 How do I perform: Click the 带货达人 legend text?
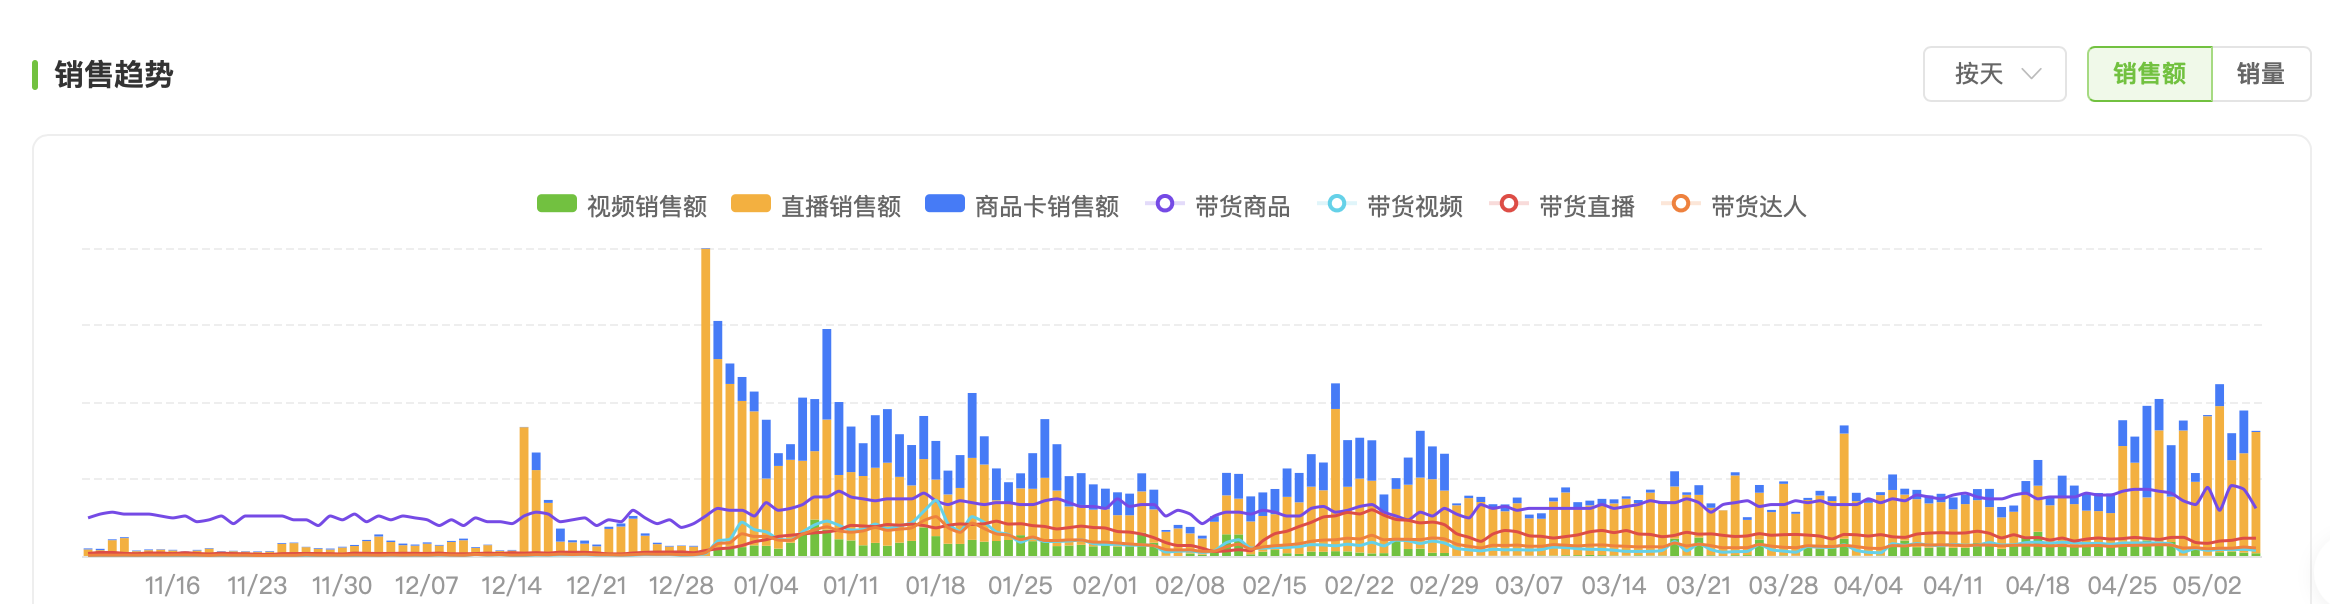[x=1759, y=206]
